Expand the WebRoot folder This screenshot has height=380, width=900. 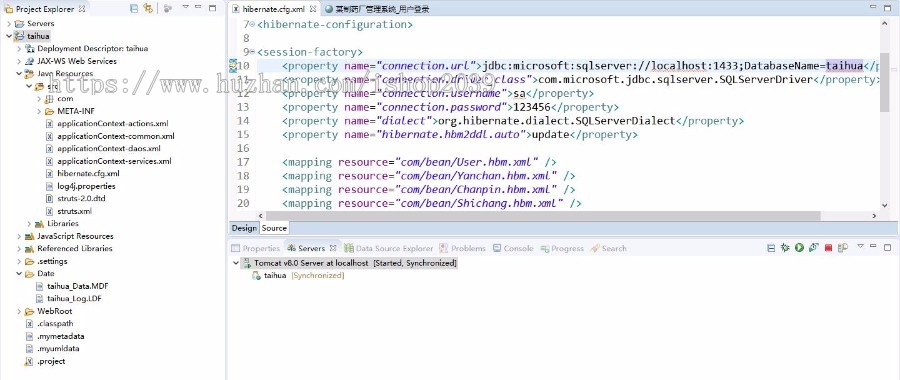[19, 311]
